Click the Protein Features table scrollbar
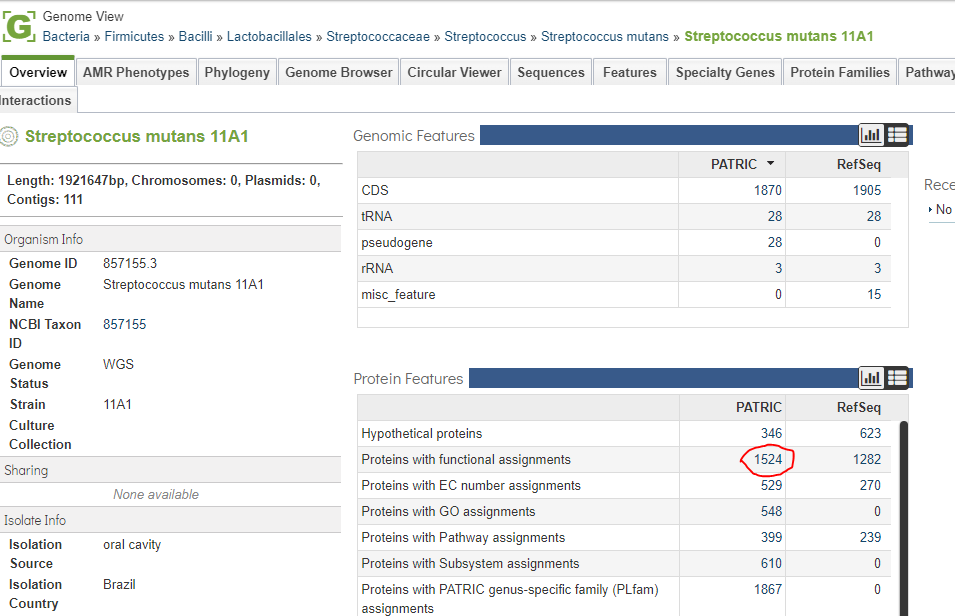Screen dimensions: 955x616 (904, 518)
